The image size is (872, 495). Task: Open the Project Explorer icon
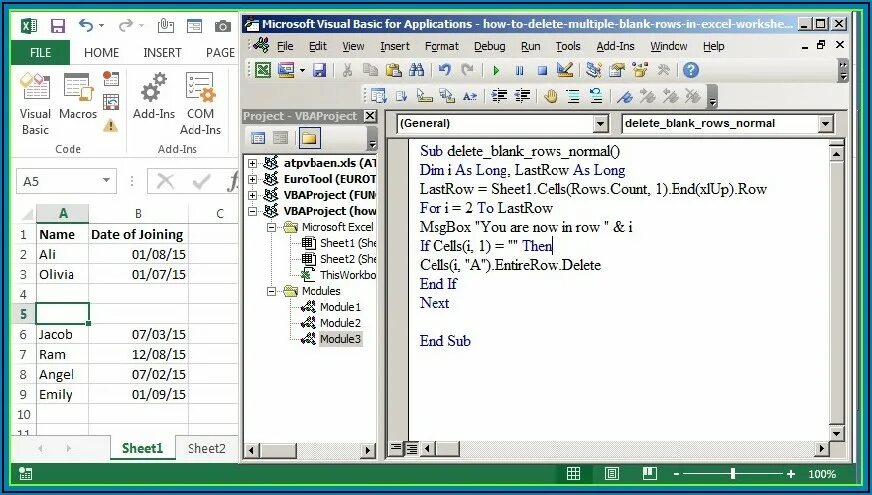click(x=593, y=70)
